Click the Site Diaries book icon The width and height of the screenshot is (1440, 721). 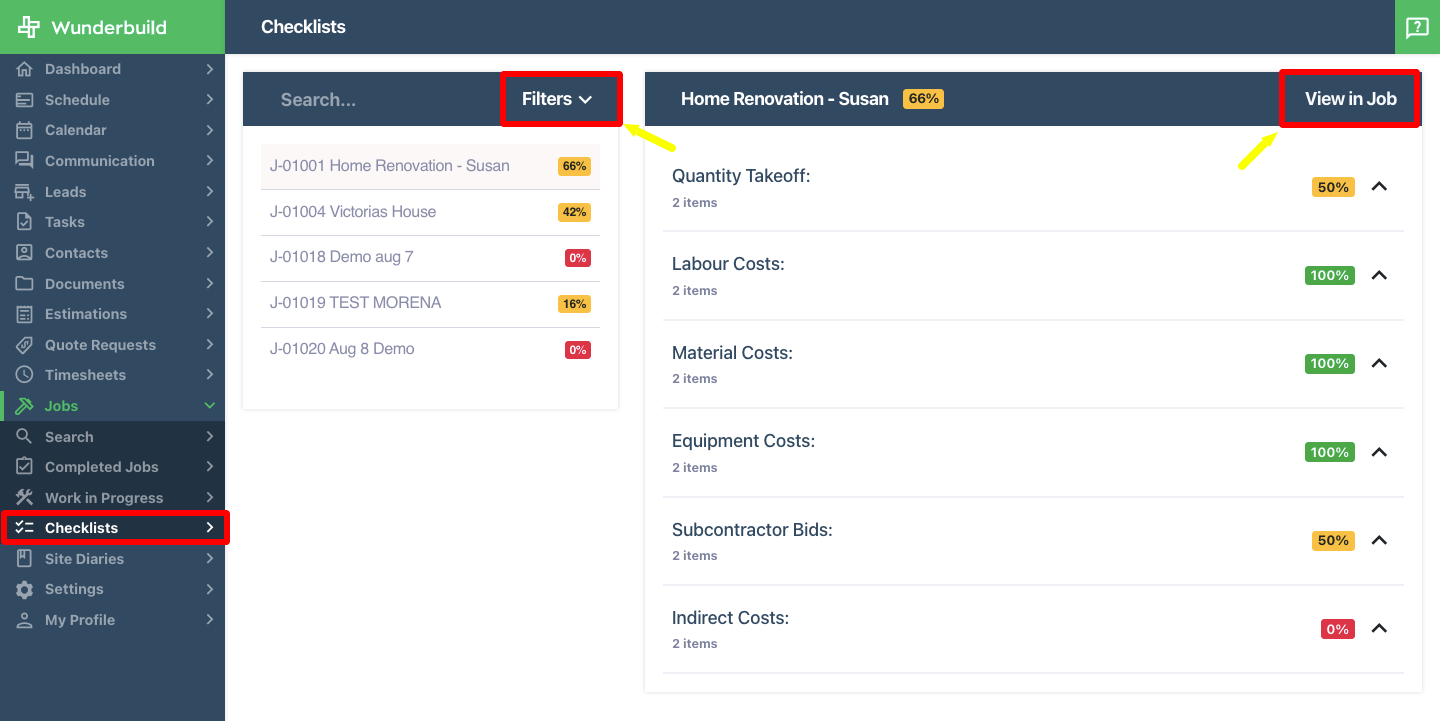click(25, 559)
